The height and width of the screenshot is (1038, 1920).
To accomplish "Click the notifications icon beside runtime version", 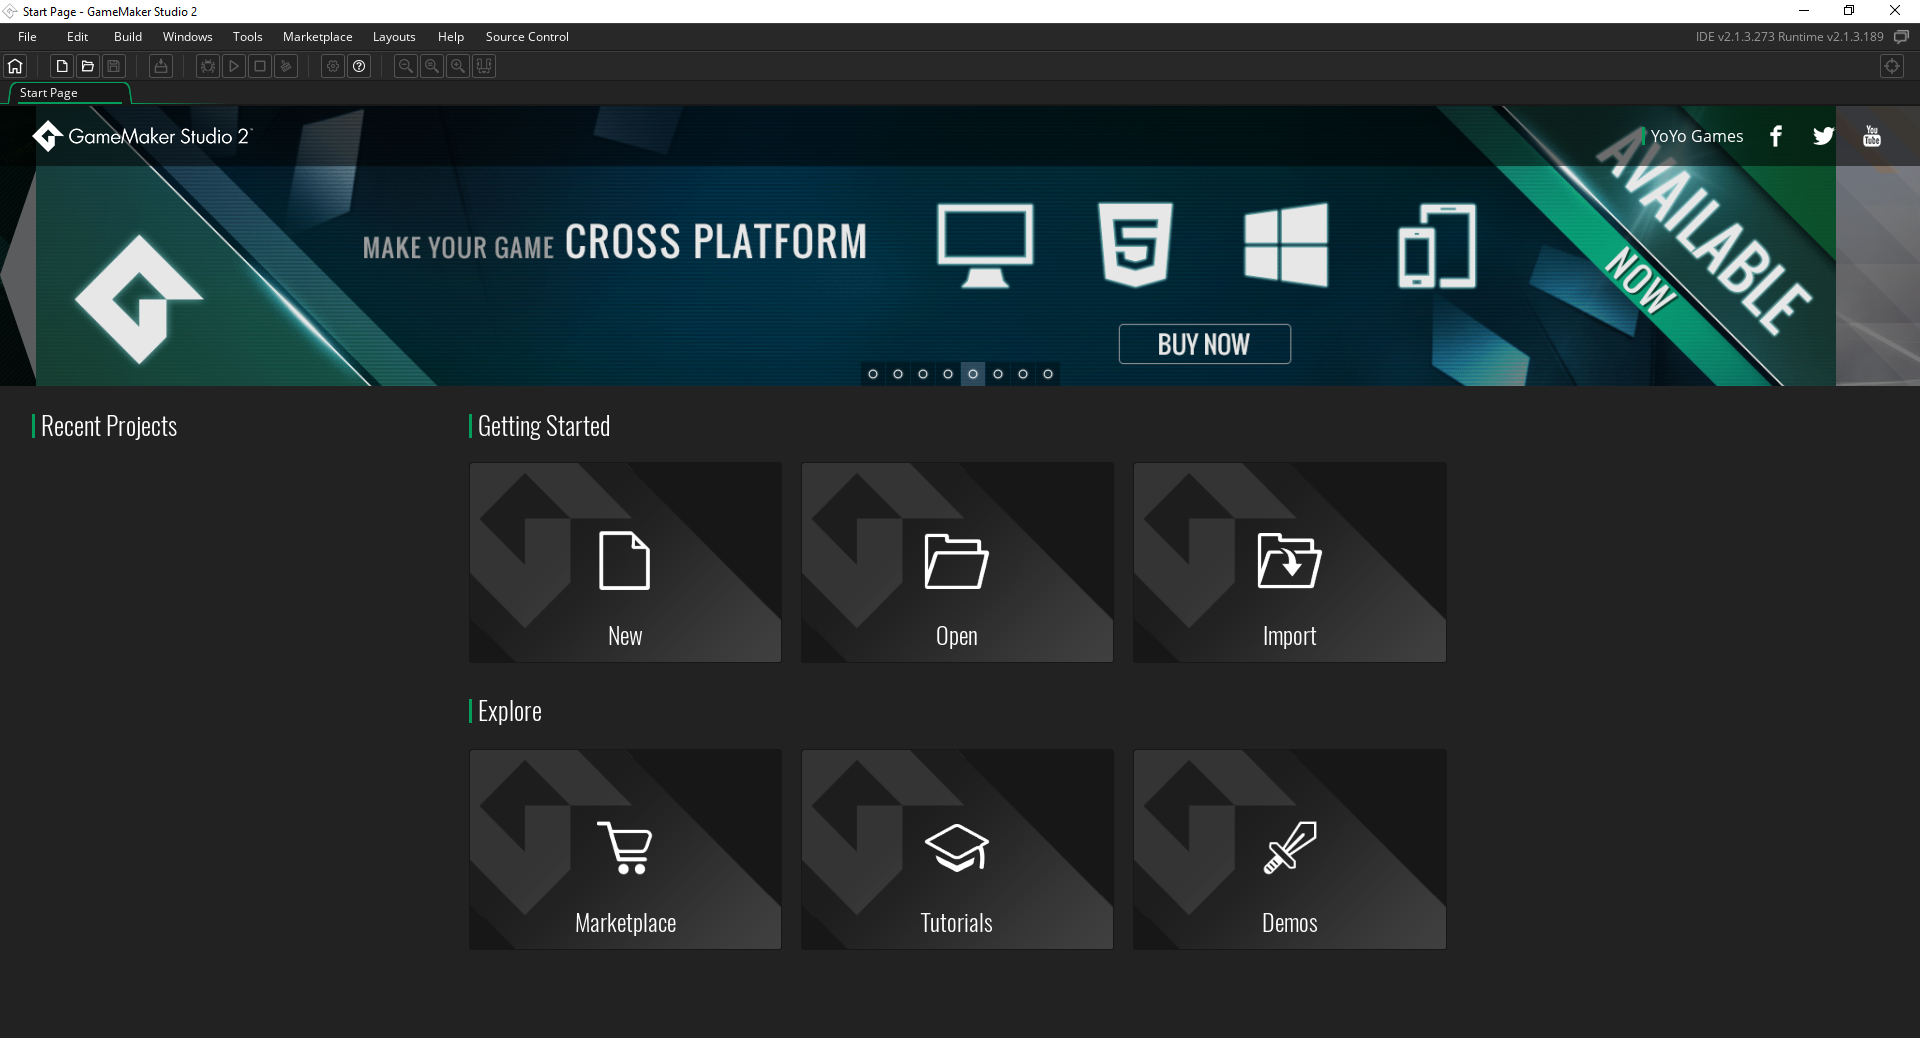I will (x=1901, y=37).
